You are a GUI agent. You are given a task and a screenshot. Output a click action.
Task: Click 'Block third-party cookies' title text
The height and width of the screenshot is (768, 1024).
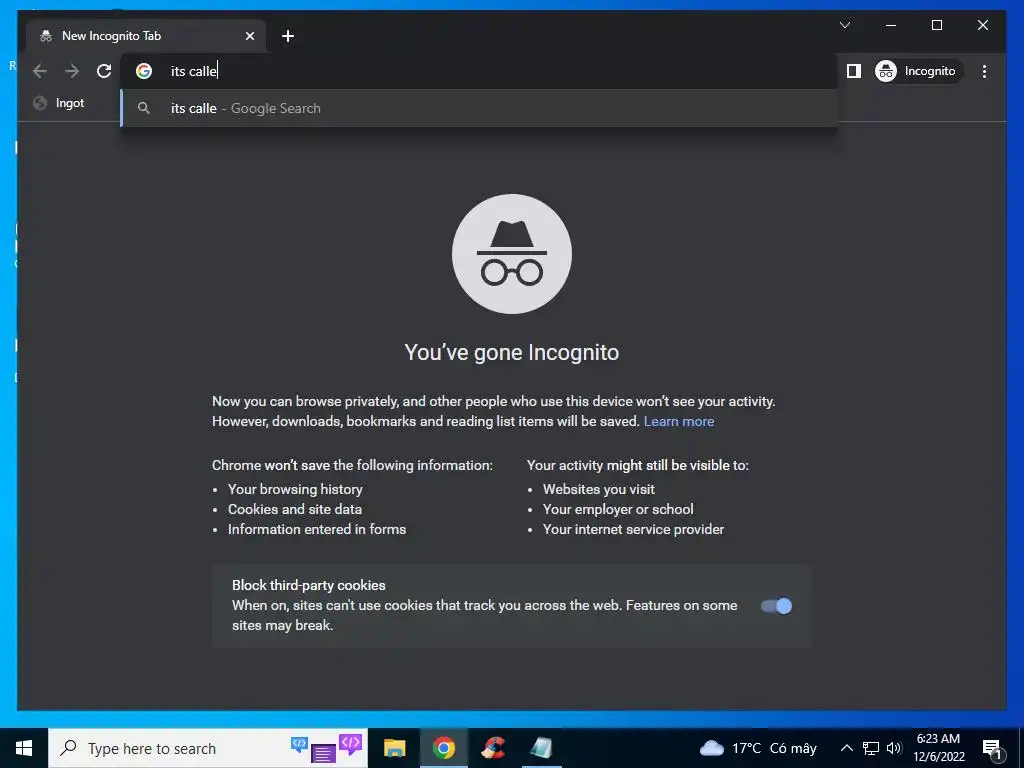(x=308, y=585)
